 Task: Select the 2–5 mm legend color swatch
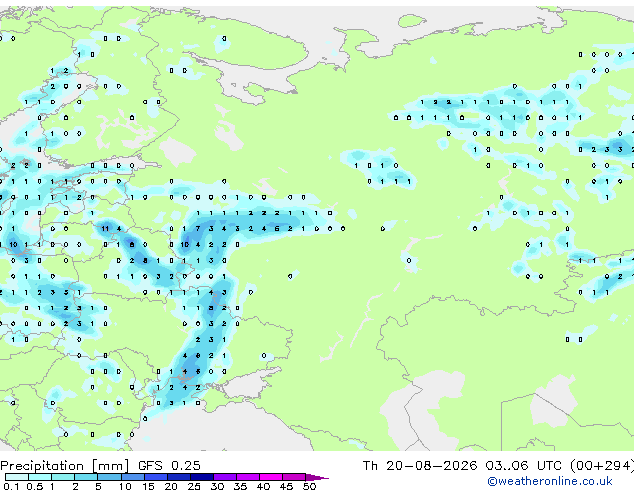[86, 477]
